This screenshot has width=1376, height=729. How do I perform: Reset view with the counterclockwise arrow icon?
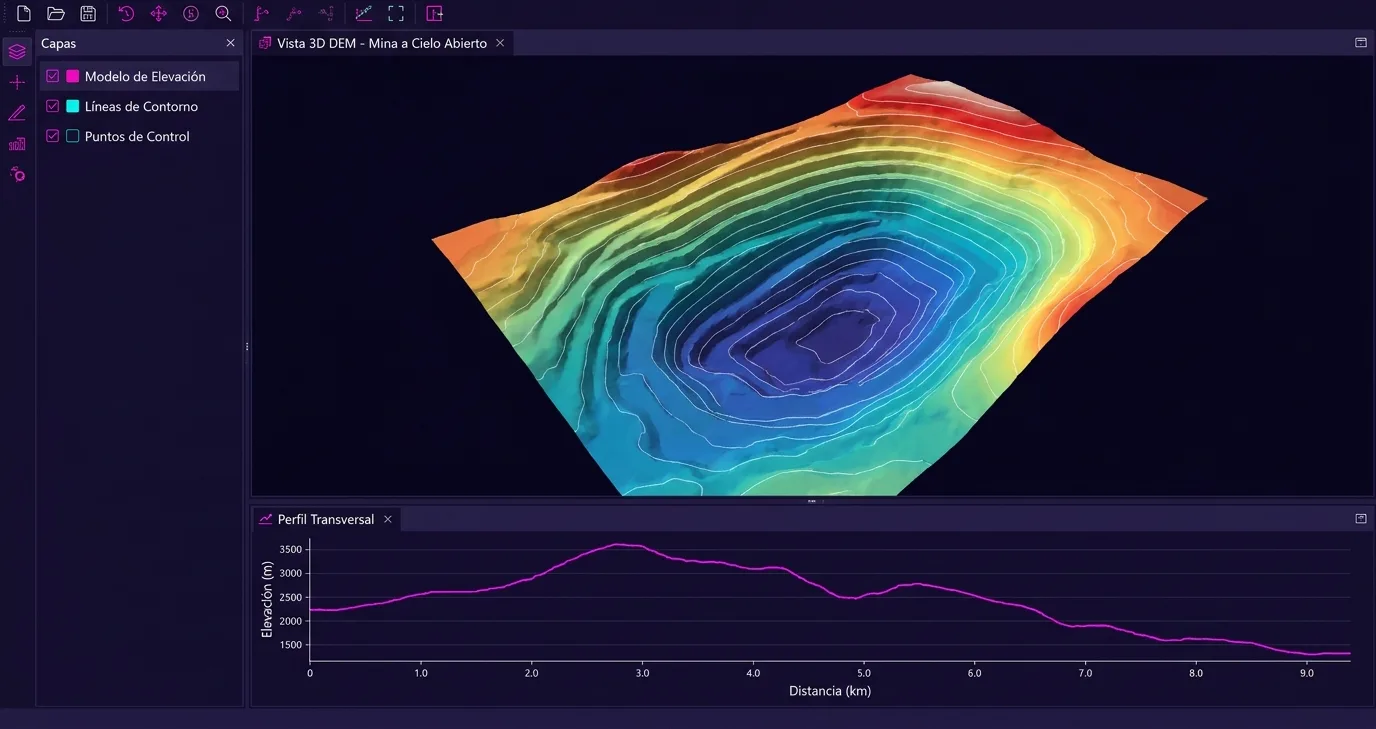click(x=126, y=14)
